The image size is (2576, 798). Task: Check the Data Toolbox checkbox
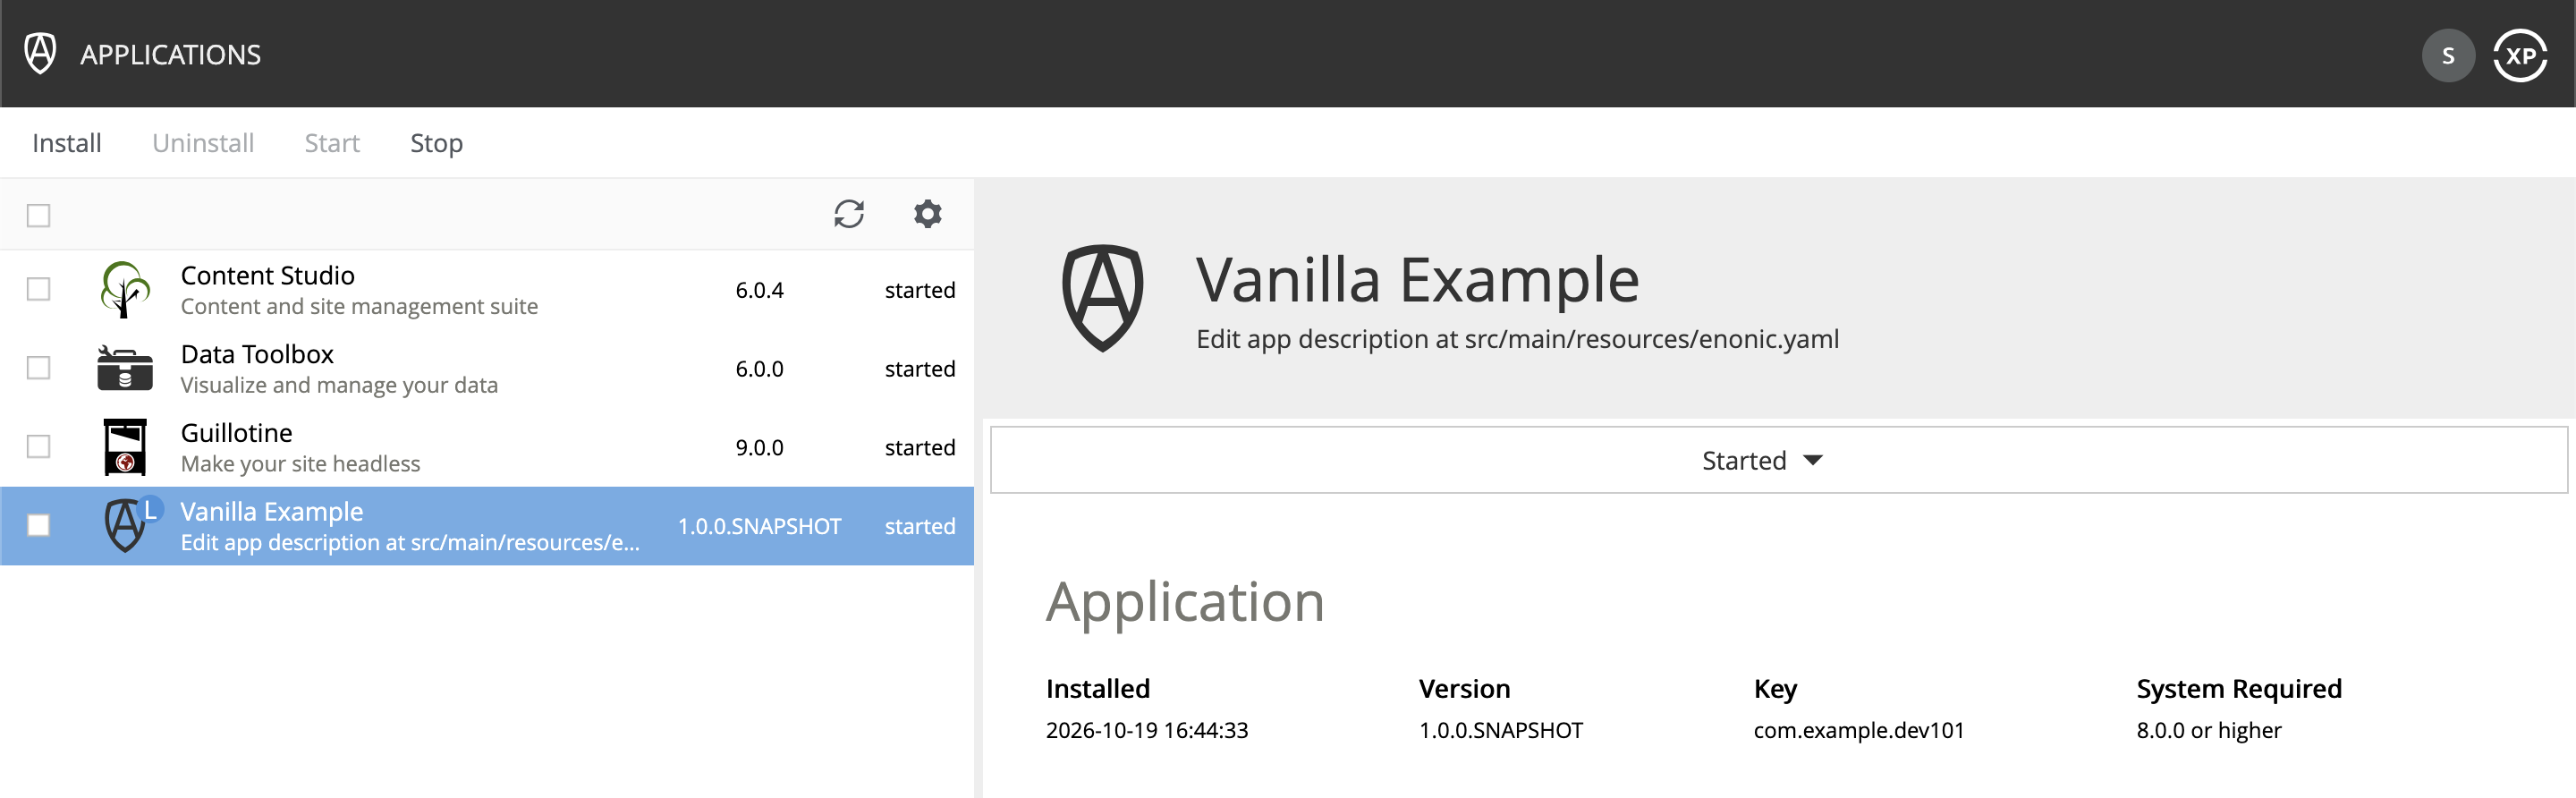point(39,368)
